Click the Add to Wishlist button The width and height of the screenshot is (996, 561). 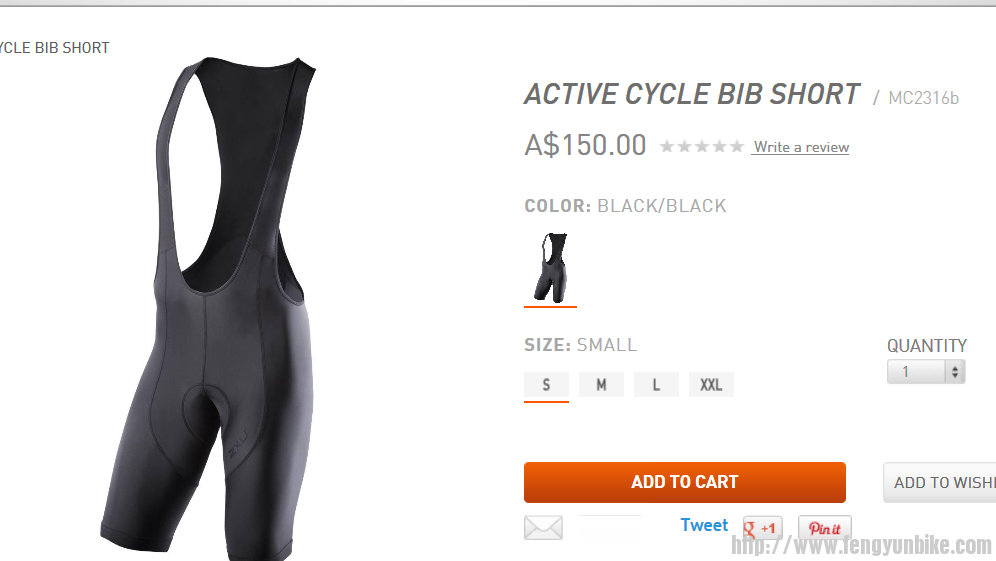pyautogui.click(x=940, y=483)
